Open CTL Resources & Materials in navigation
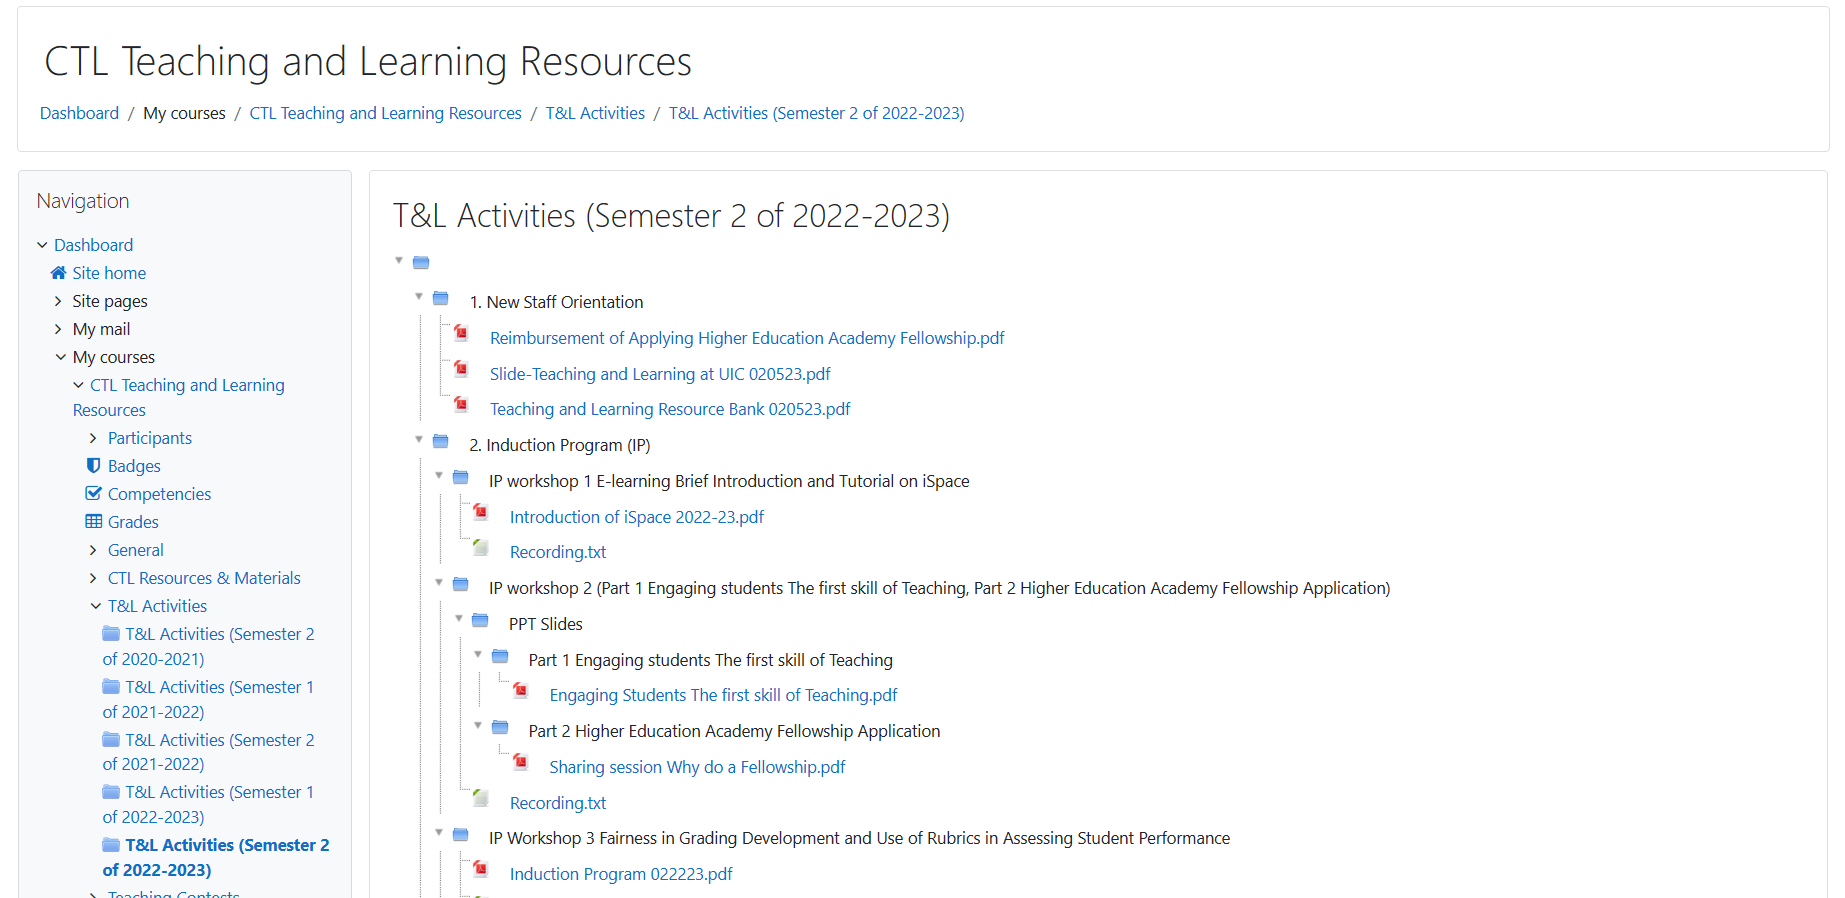The width and height of the screenshot is (1845, 898). click(x=204, y=578)
